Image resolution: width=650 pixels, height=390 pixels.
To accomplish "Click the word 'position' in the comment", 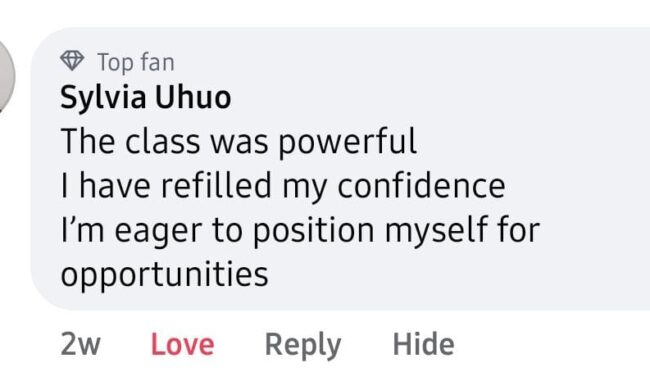I will [314, 231].
